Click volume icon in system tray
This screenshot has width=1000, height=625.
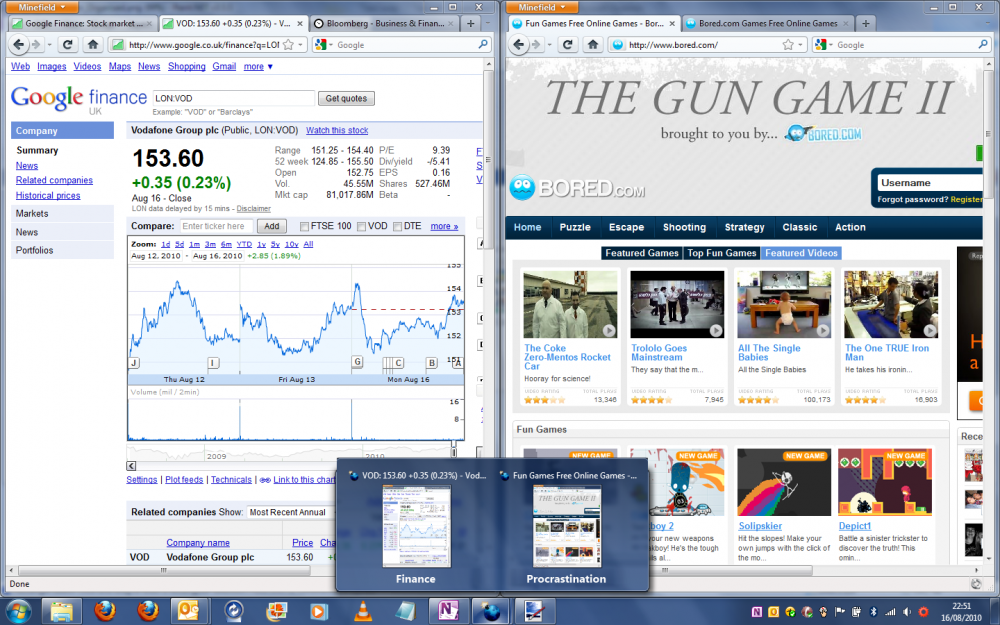(907, 612)
